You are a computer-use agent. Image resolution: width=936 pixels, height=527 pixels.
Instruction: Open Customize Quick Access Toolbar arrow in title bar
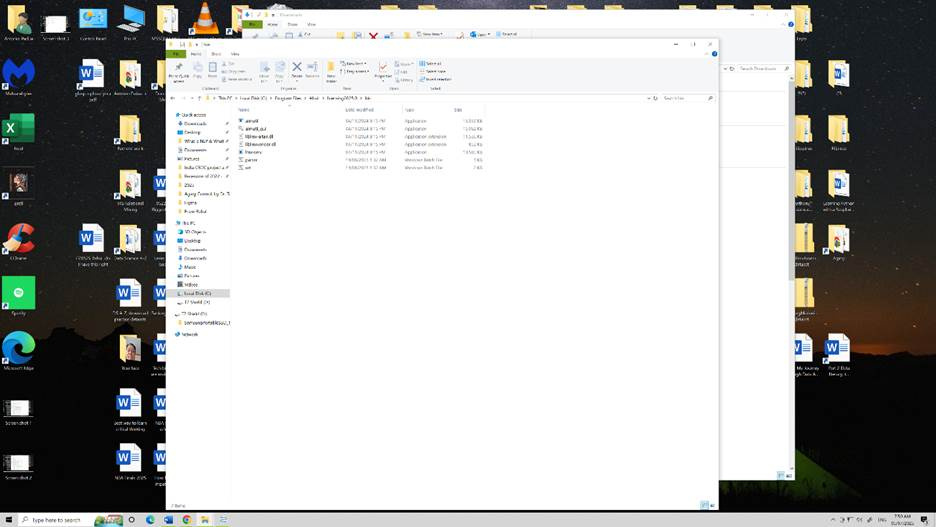point(197,44)
